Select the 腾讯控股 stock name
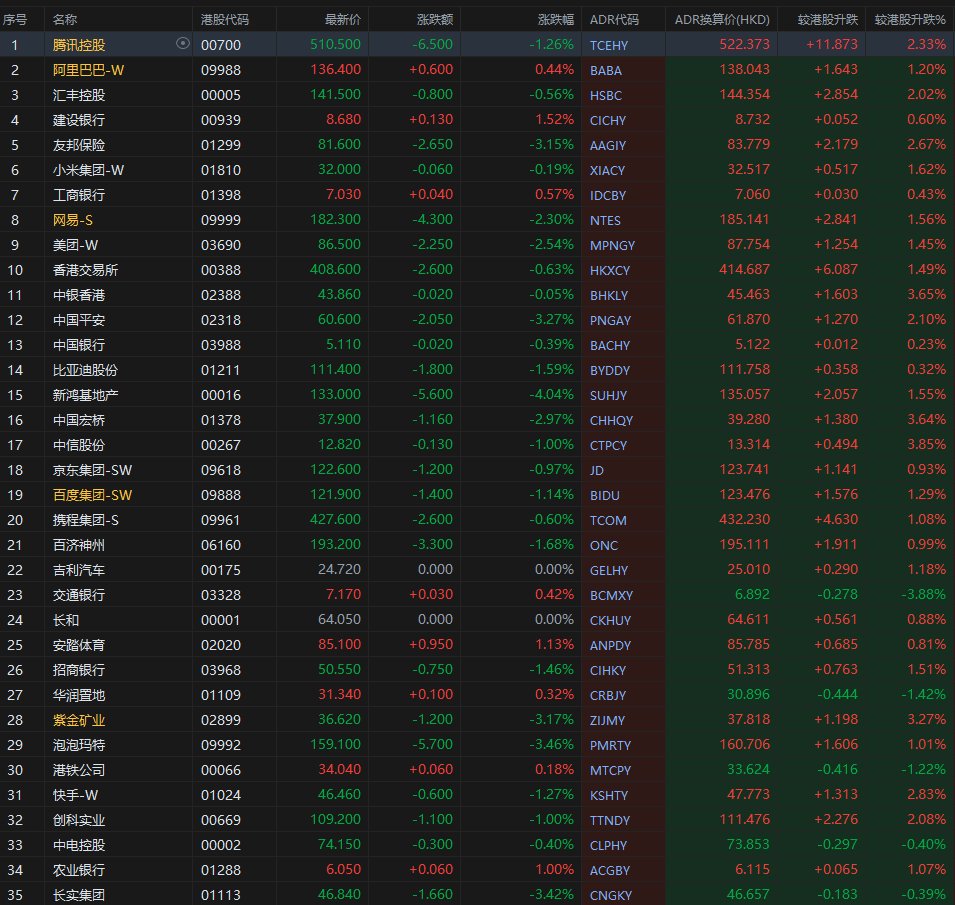The image size is (955, 905). [79, 45]
